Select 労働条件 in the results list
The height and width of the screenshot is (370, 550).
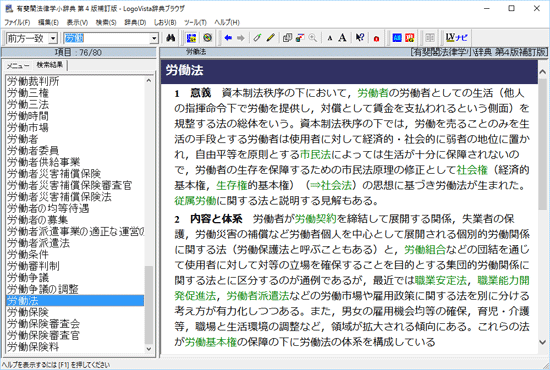28,255
